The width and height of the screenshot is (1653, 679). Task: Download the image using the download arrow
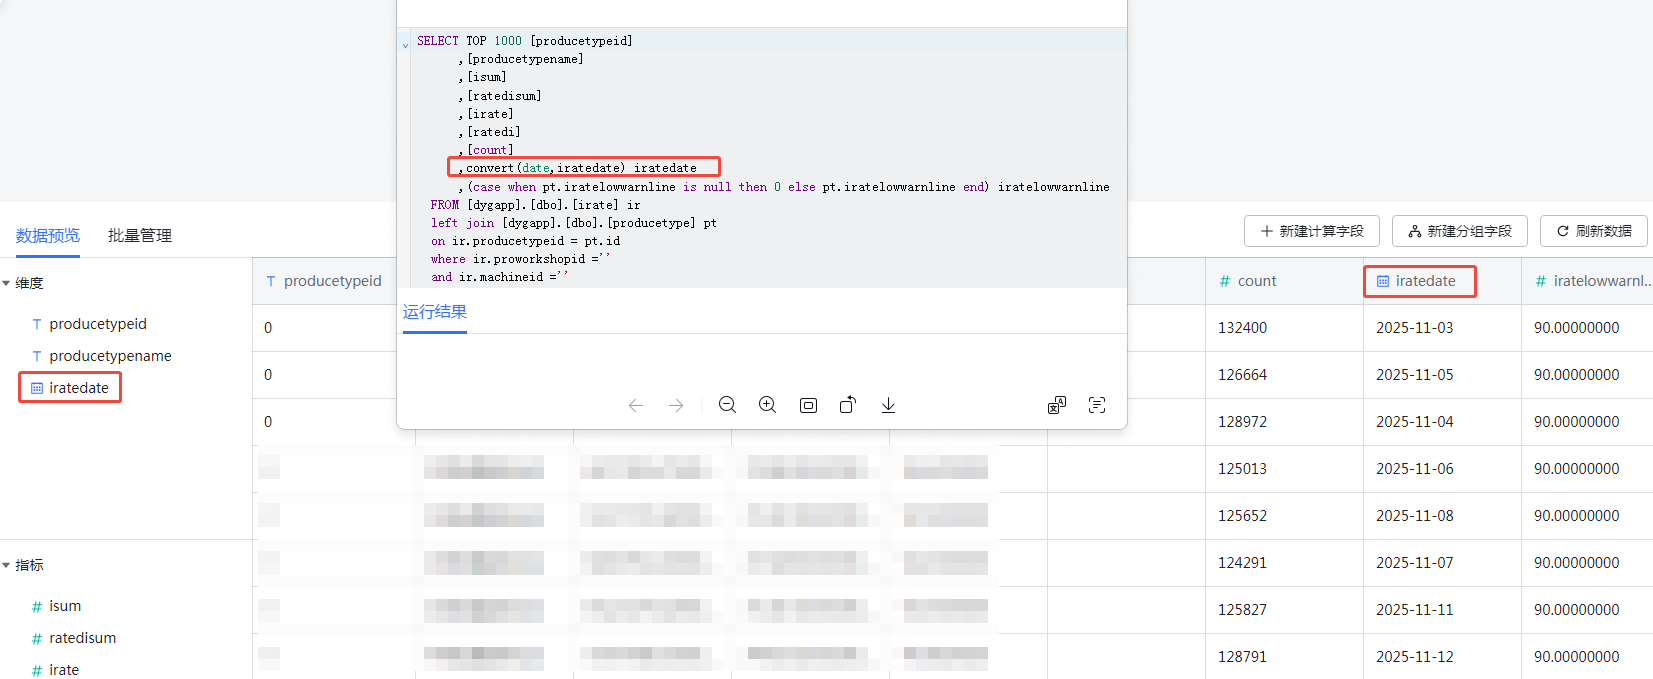click(888, 405)
